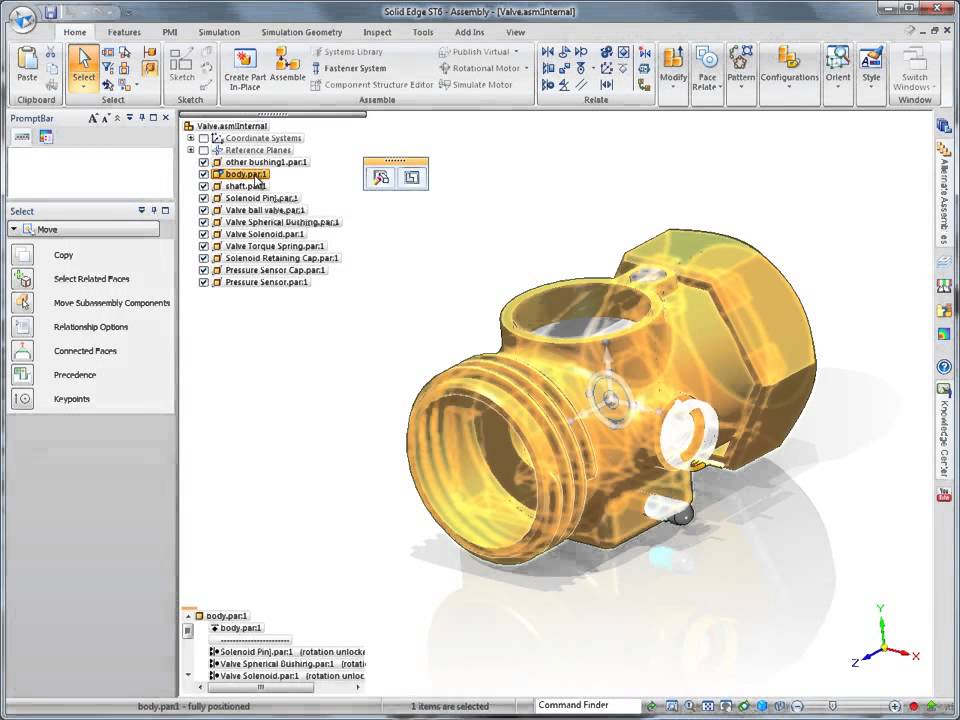Click horizontal scrollbar in relationships pane
Image resolution: width=960 pixels, height=720 pixels.
(260, 688)
